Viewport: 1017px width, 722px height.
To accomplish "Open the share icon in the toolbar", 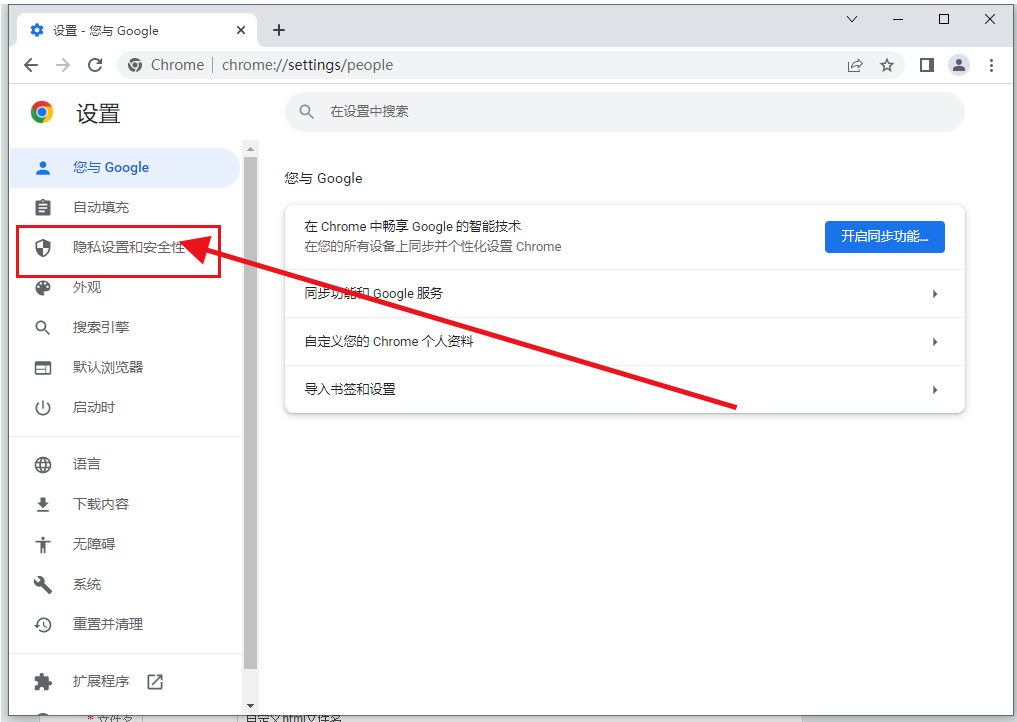I will 855,65.
